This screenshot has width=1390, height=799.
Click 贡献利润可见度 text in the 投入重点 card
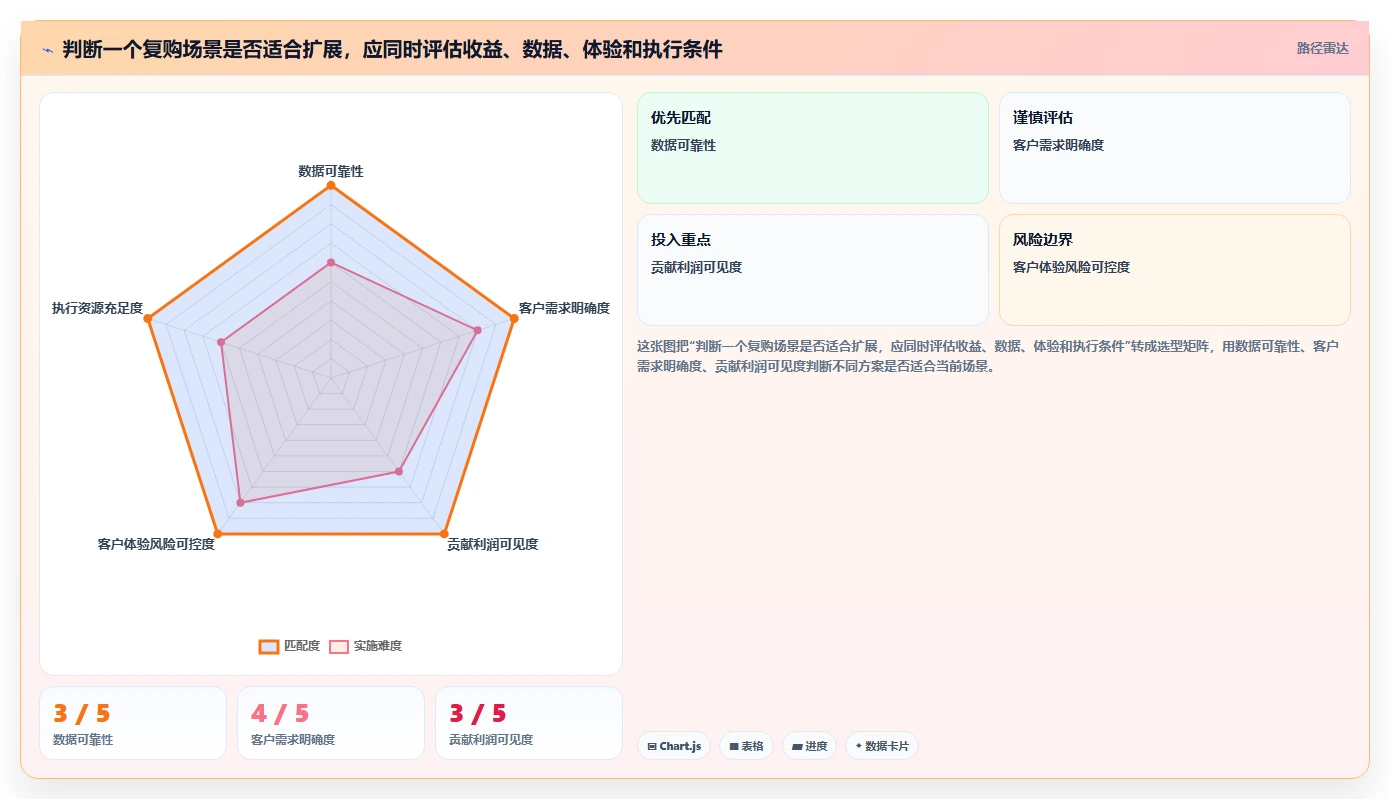point(696,267)
